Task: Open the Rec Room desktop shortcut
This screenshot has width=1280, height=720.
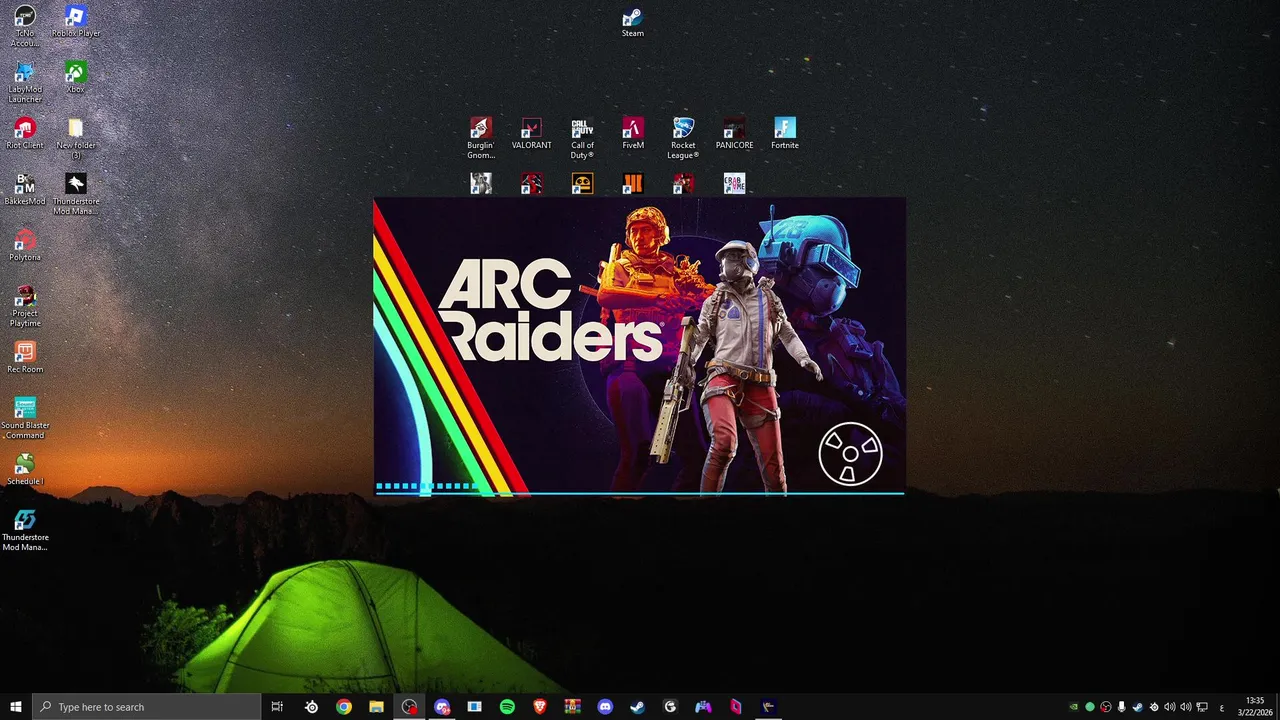Action: (25, 358)
